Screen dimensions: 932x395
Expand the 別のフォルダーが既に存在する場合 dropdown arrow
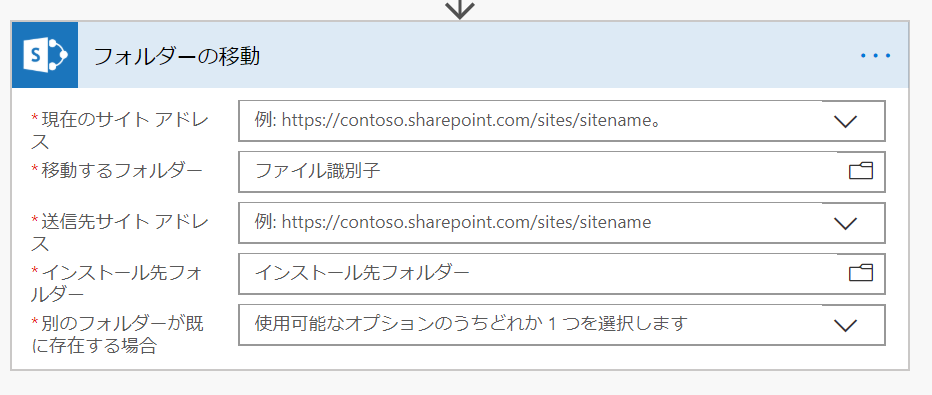pos(845,325)
